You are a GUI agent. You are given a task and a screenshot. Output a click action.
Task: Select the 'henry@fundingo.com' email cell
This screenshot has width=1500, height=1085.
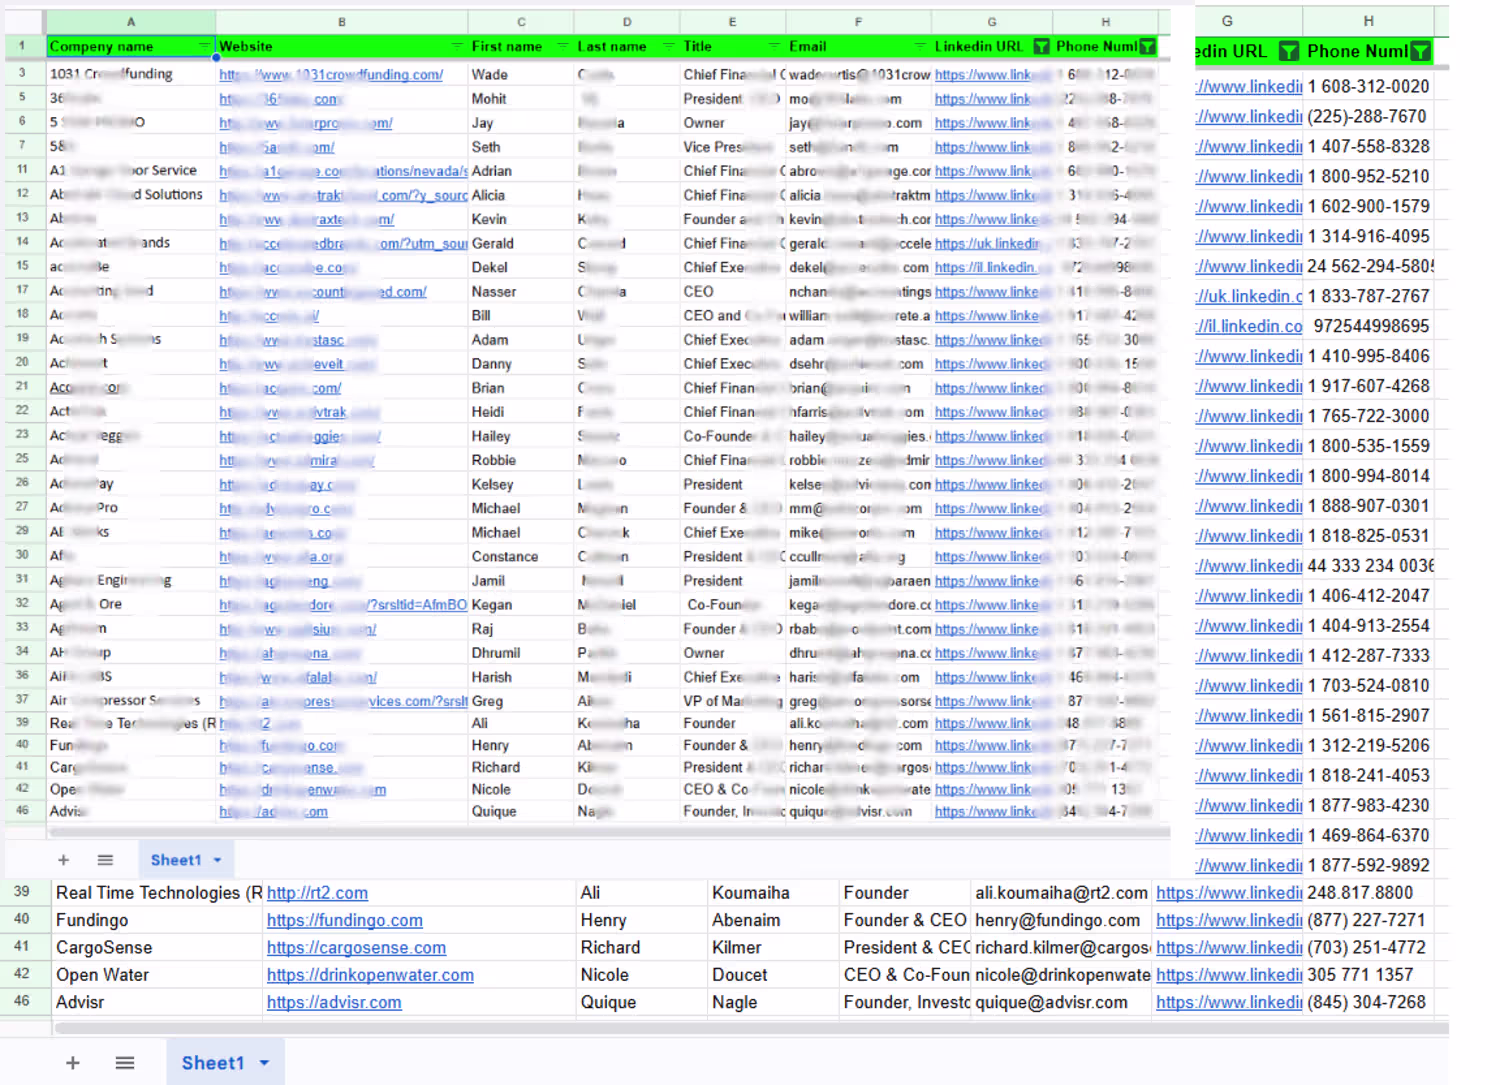coord(1061,920)
